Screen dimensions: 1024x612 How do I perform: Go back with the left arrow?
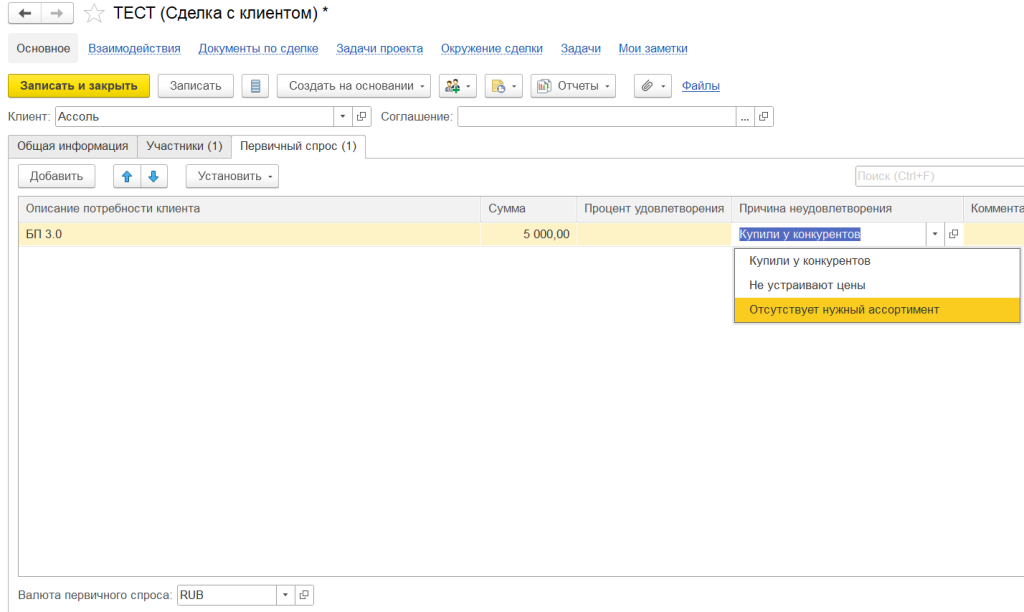(25, 13)
